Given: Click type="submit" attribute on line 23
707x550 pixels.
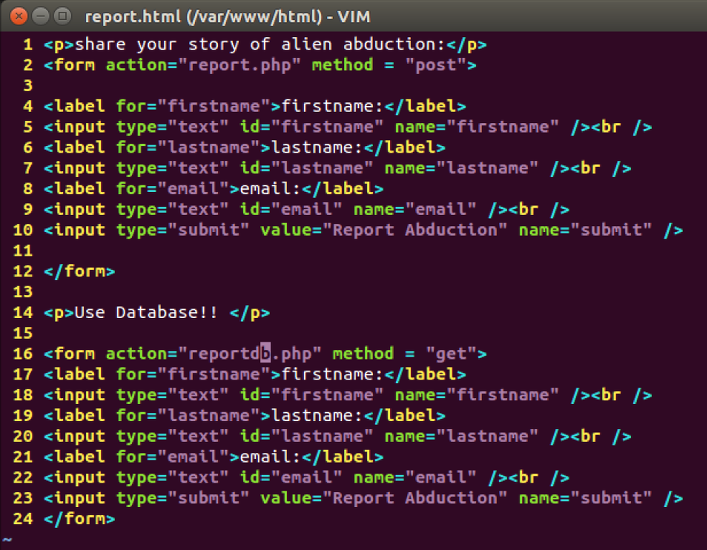Looking at the screenshot, I should point(183,499).
